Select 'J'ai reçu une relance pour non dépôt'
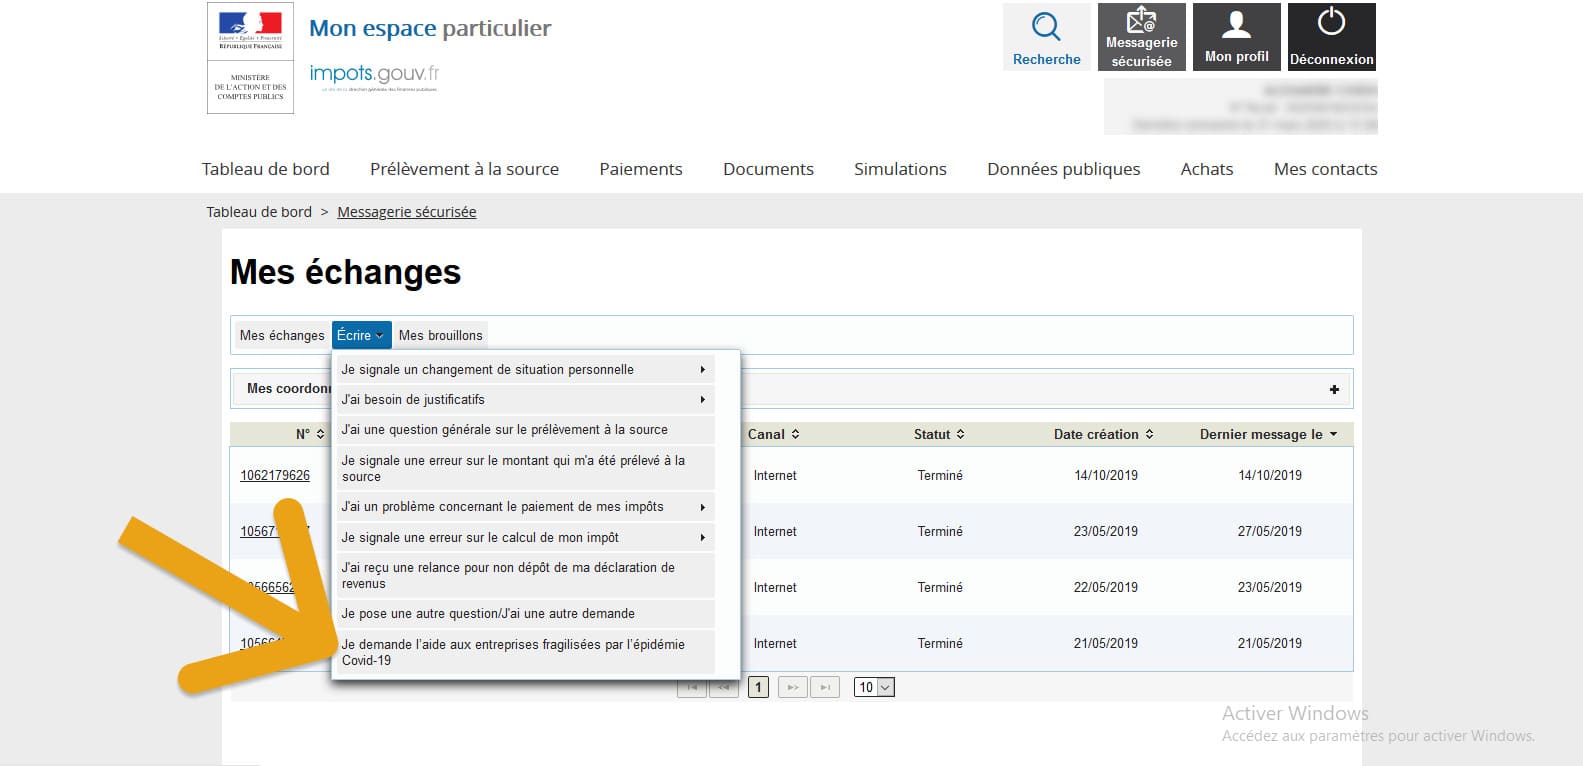 point(525,575)
